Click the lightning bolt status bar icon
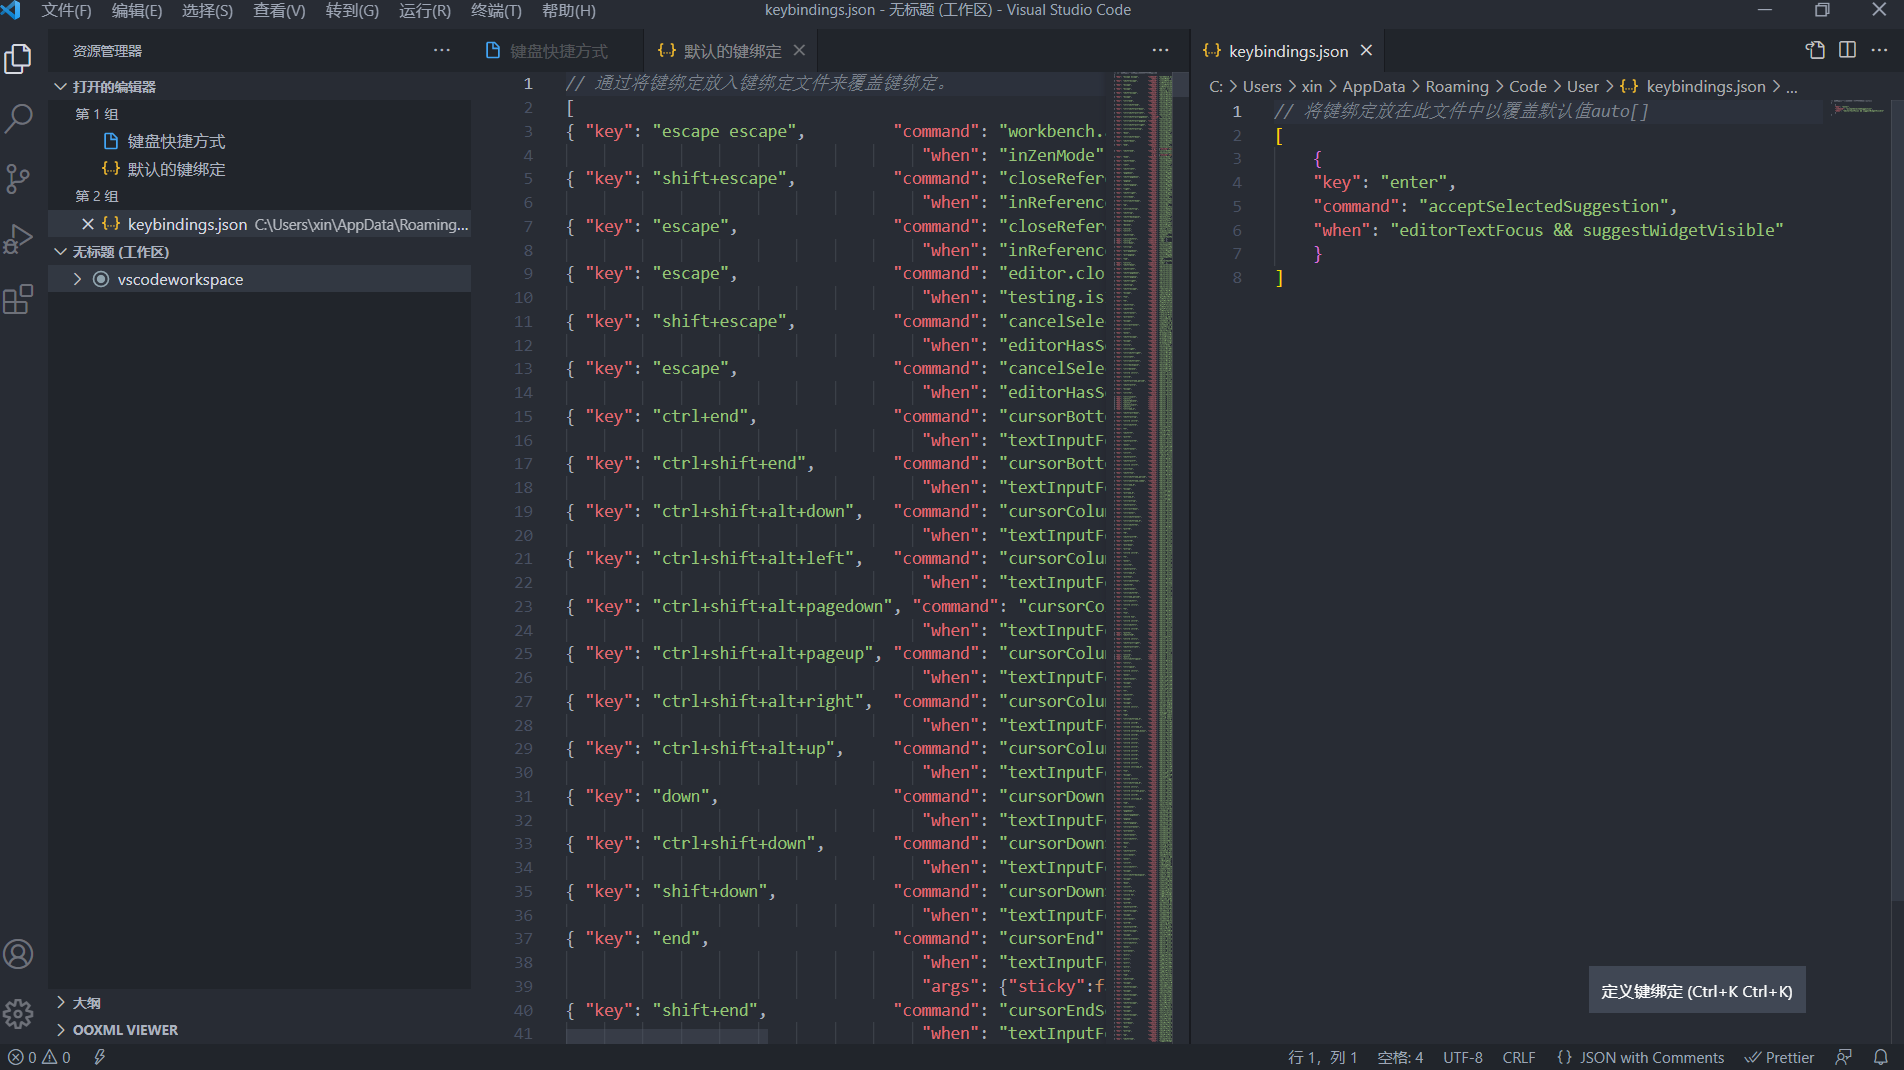Viewport: 1904px width, 1070px height. tap(100, 1057)
